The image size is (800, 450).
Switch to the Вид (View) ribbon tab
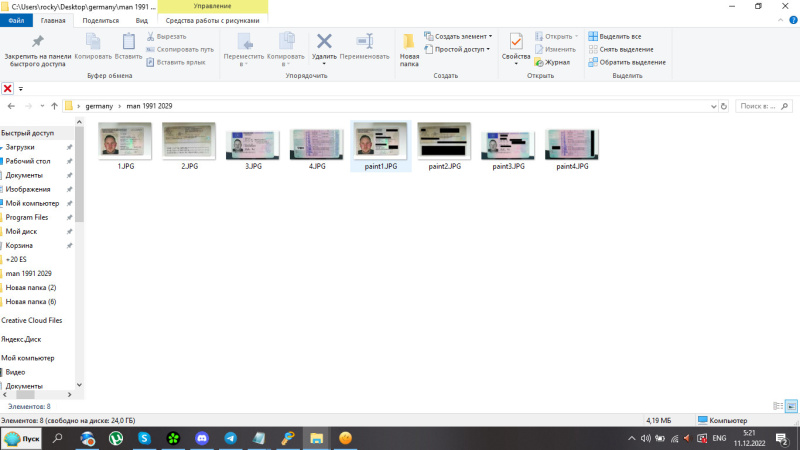point(141,19)
